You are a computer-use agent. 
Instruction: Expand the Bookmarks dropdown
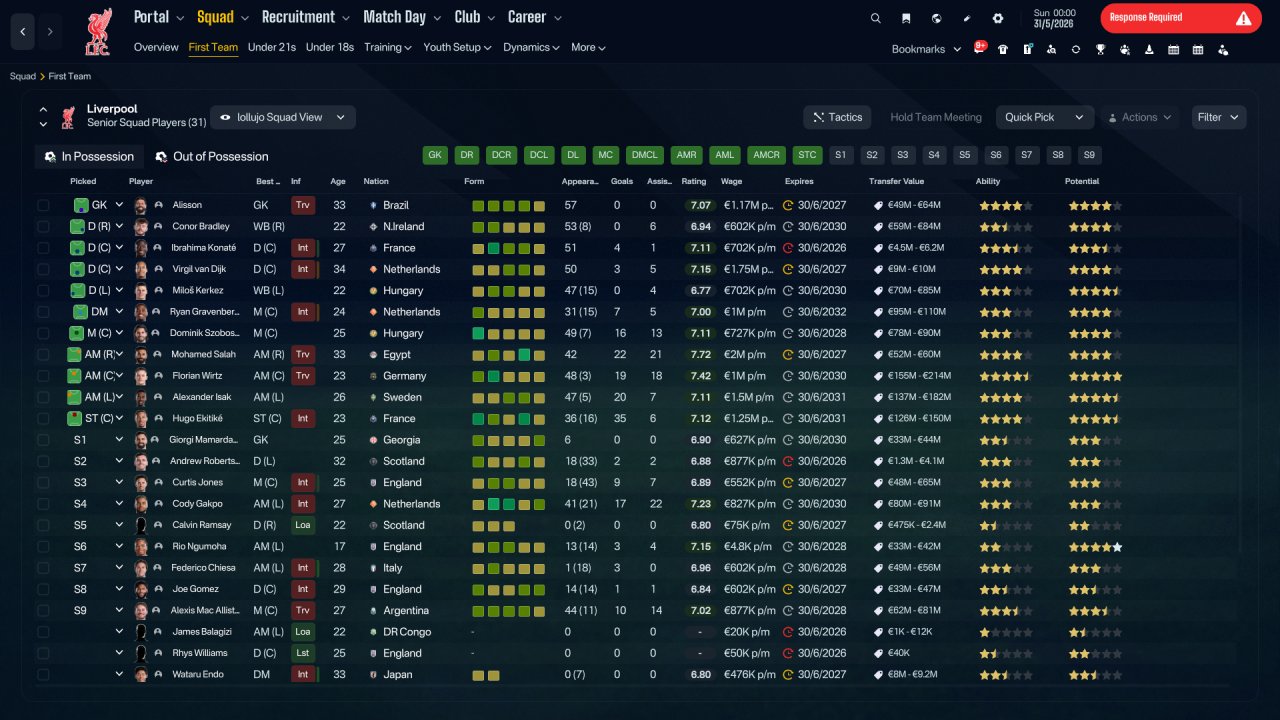[926, 49]
